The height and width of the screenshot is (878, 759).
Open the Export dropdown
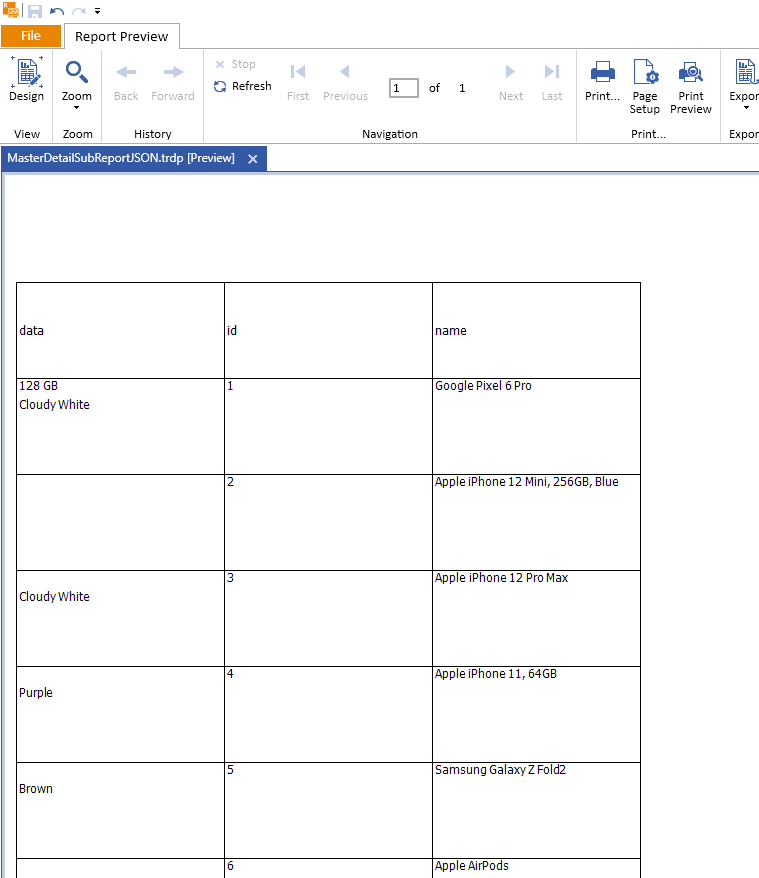[x=744, y=85]
